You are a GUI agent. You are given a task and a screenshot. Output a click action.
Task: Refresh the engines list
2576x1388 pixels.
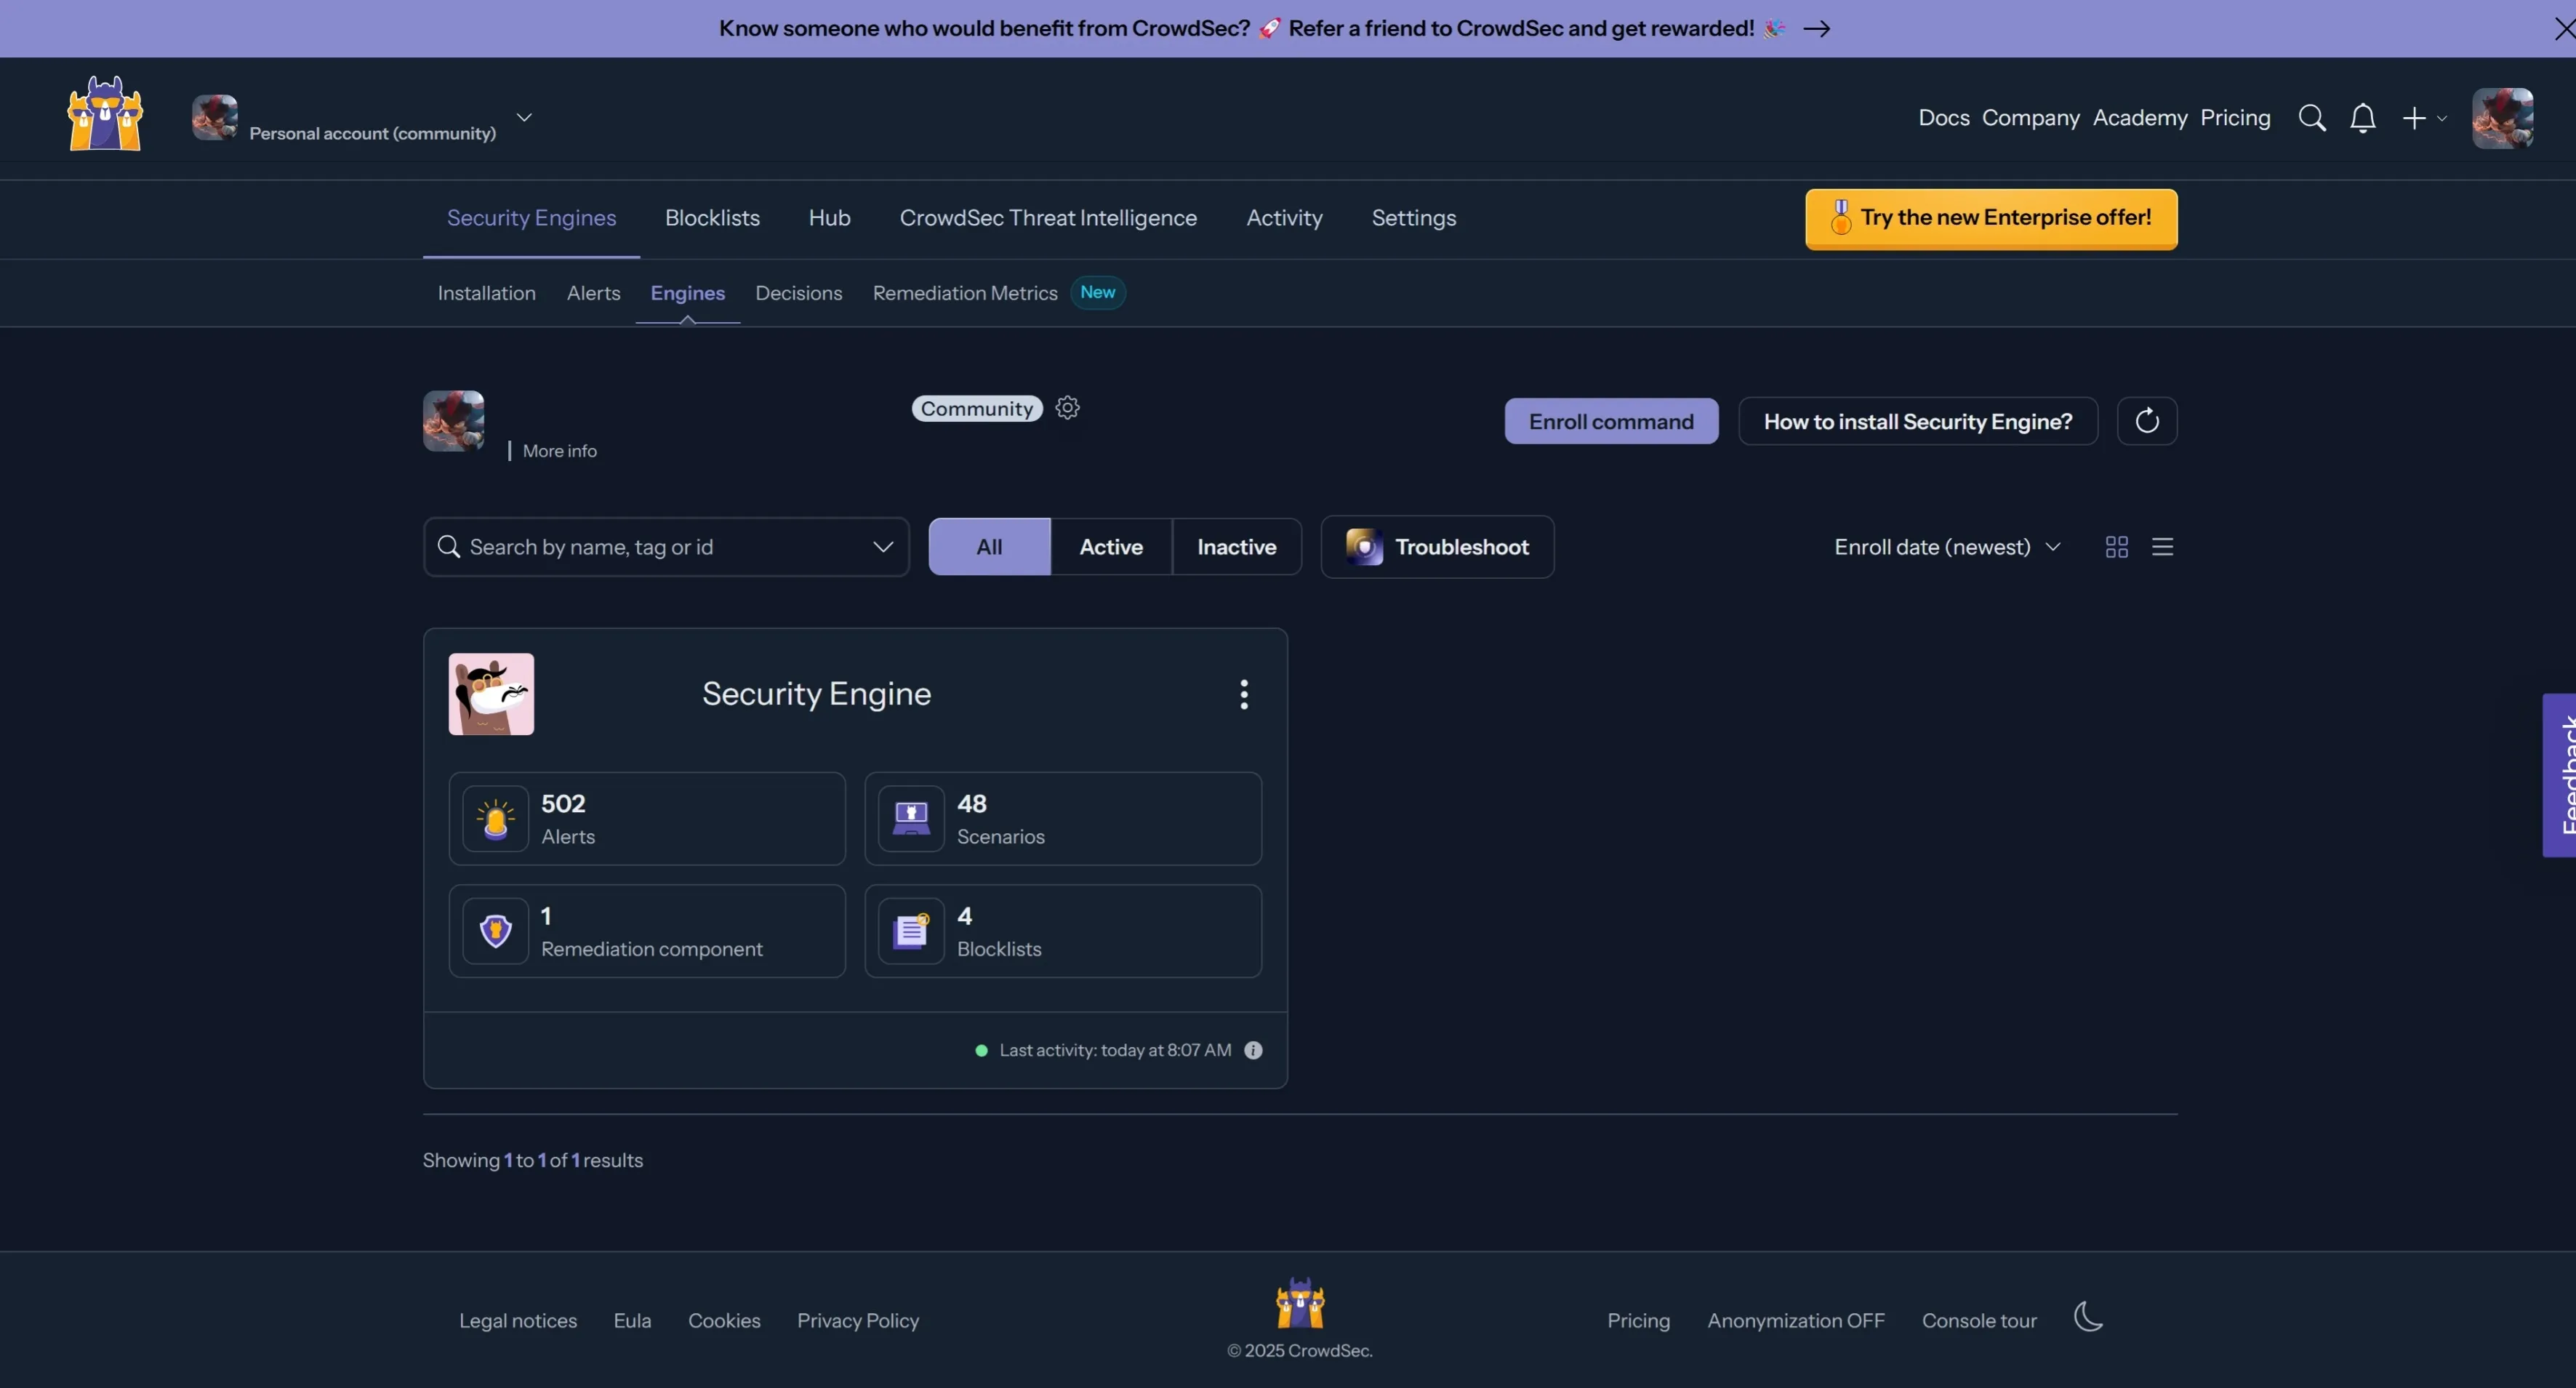pos(2146,421)
